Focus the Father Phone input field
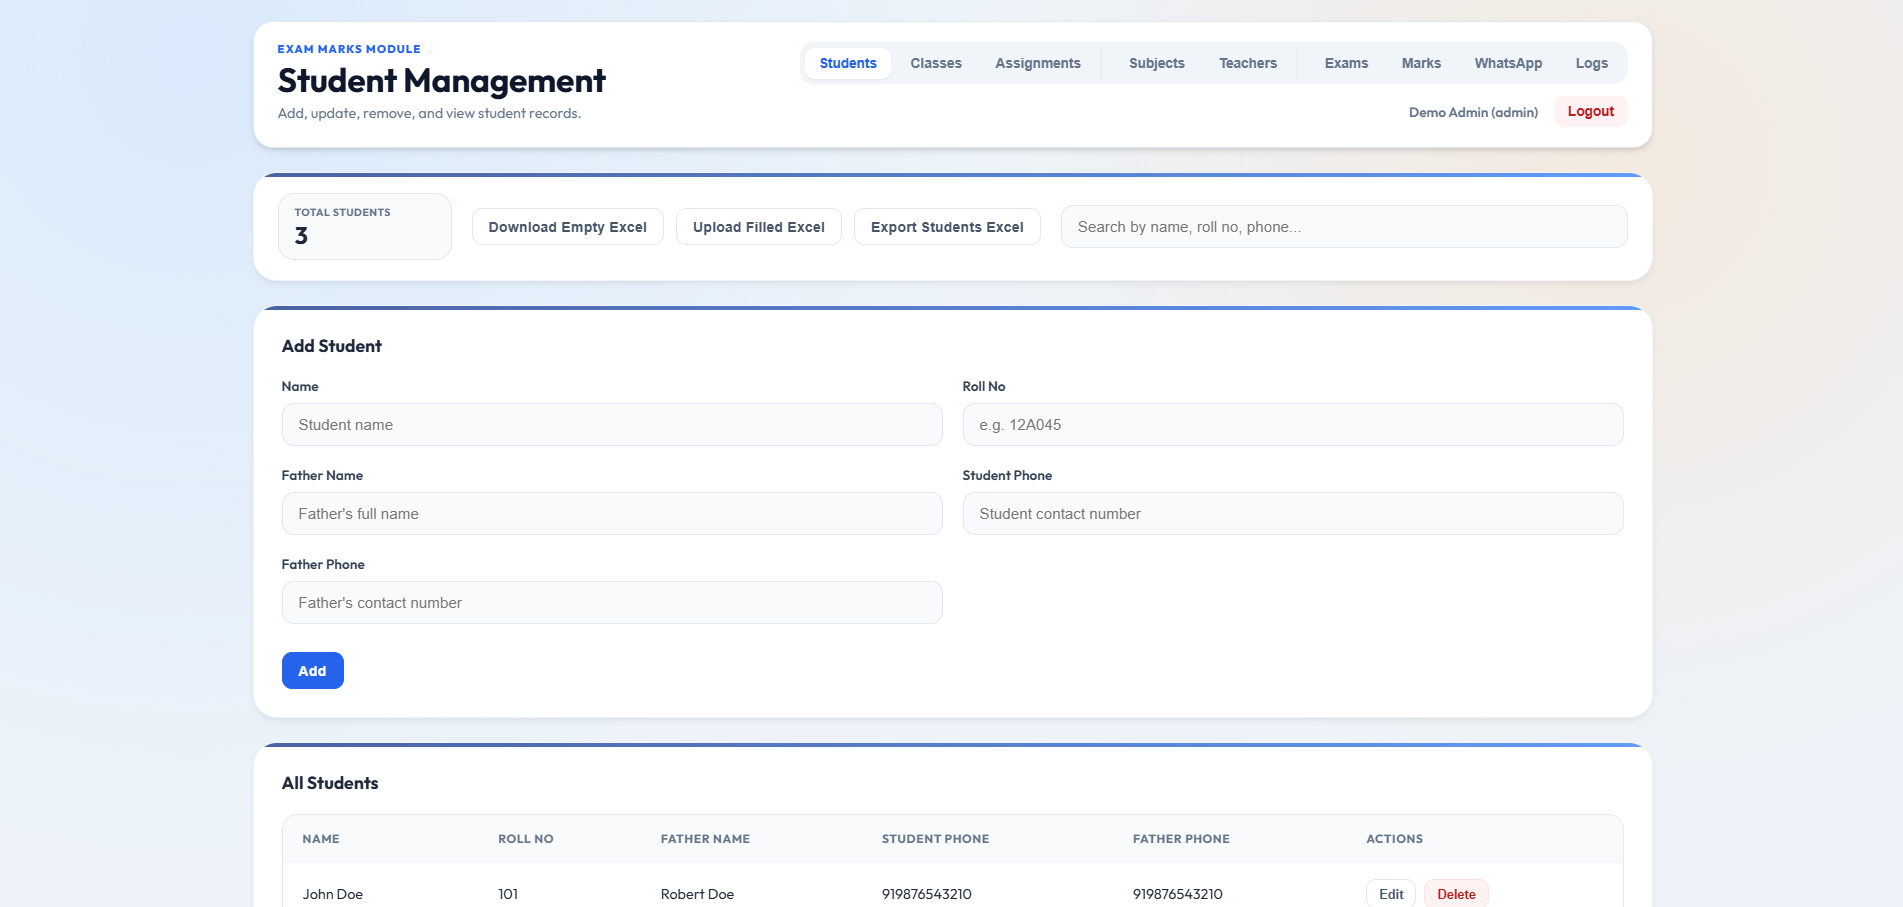Screen dimensions: 1903x907 [x=612, y=603]
